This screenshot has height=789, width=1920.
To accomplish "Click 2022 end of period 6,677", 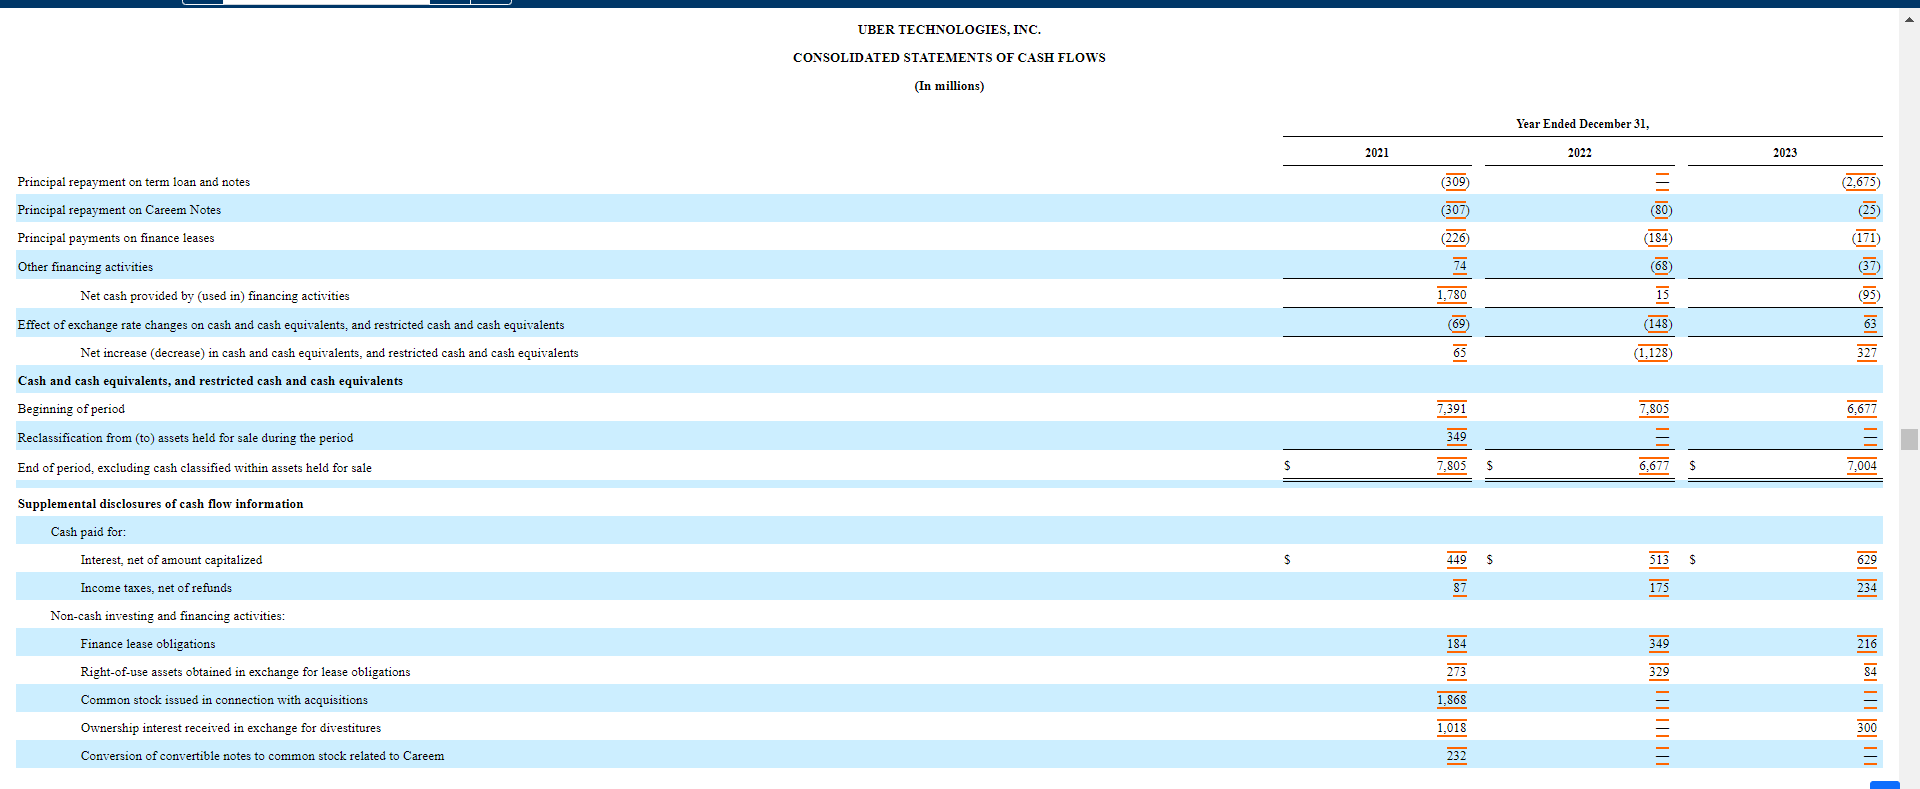I will 1654,466.
